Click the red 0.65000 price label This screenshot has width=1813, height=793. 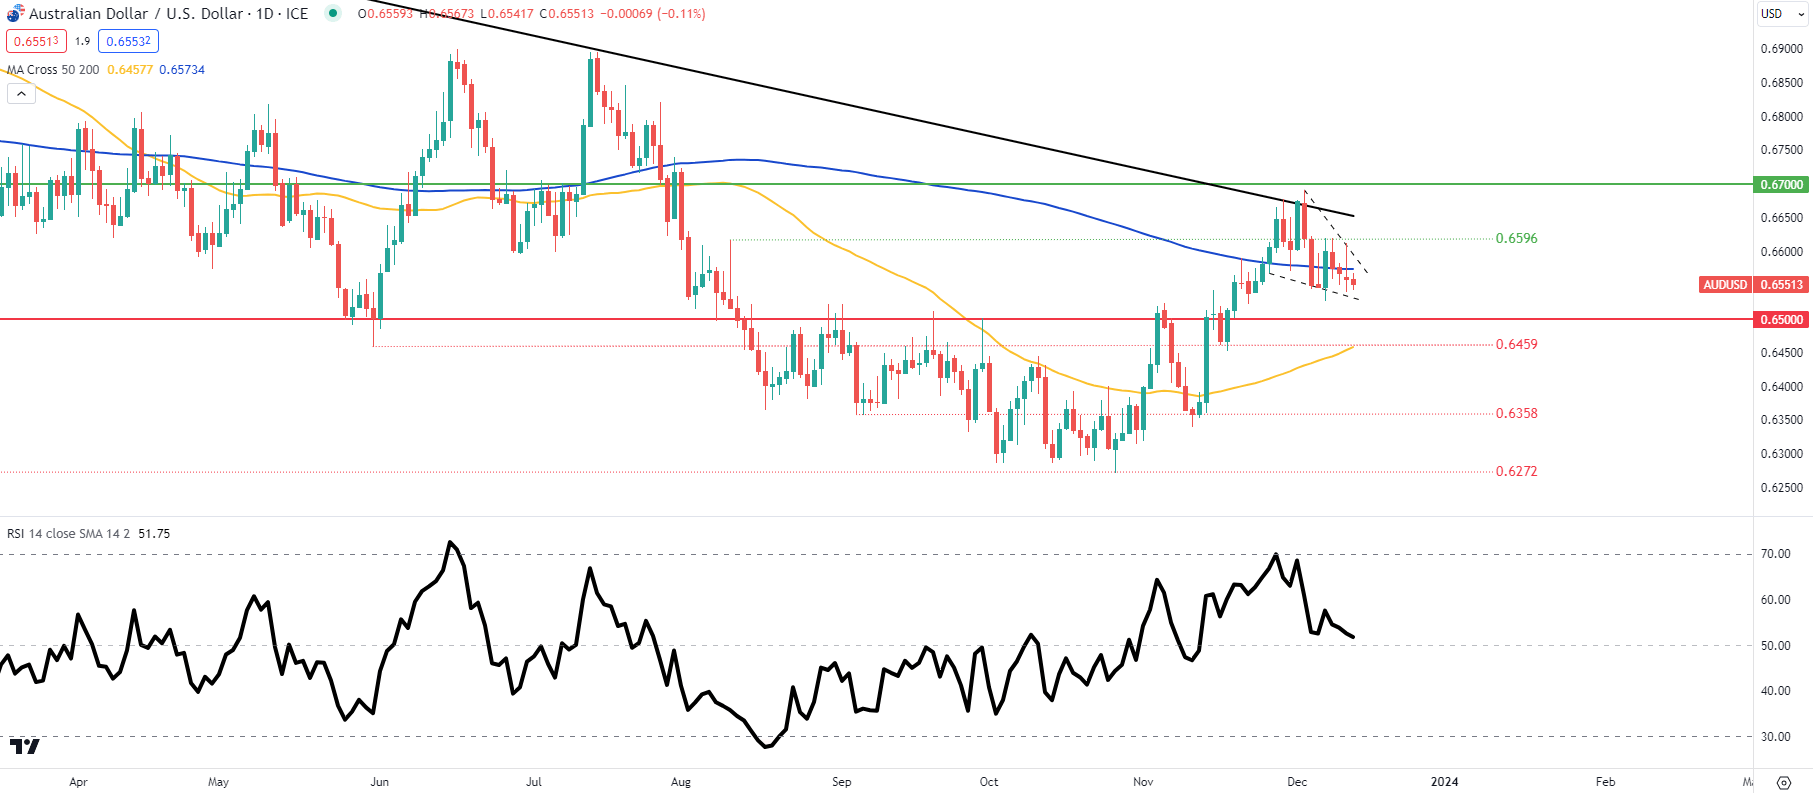pos(1782,319)
